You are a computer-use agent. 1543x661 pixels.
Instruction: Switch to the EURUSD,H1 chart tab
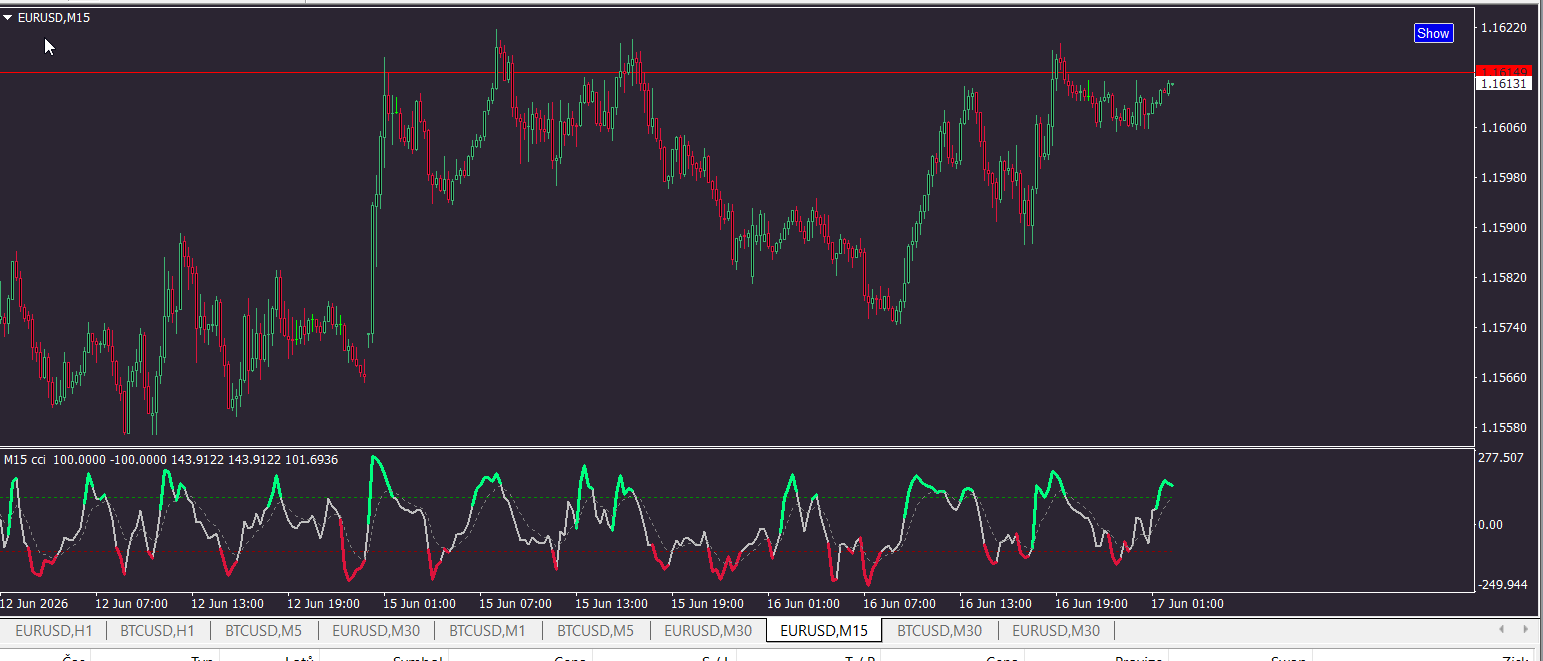point(53,631)
